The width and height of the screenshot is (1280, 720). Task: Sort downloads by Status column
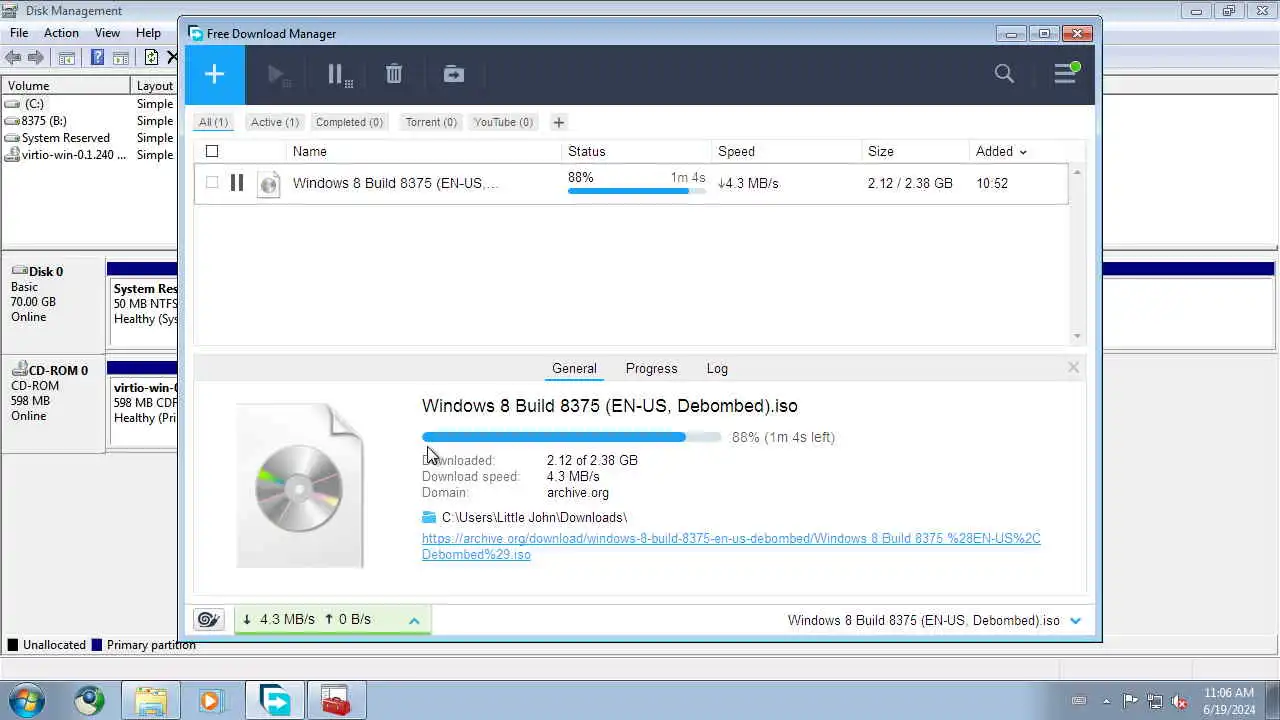click(x=587, y=151)
